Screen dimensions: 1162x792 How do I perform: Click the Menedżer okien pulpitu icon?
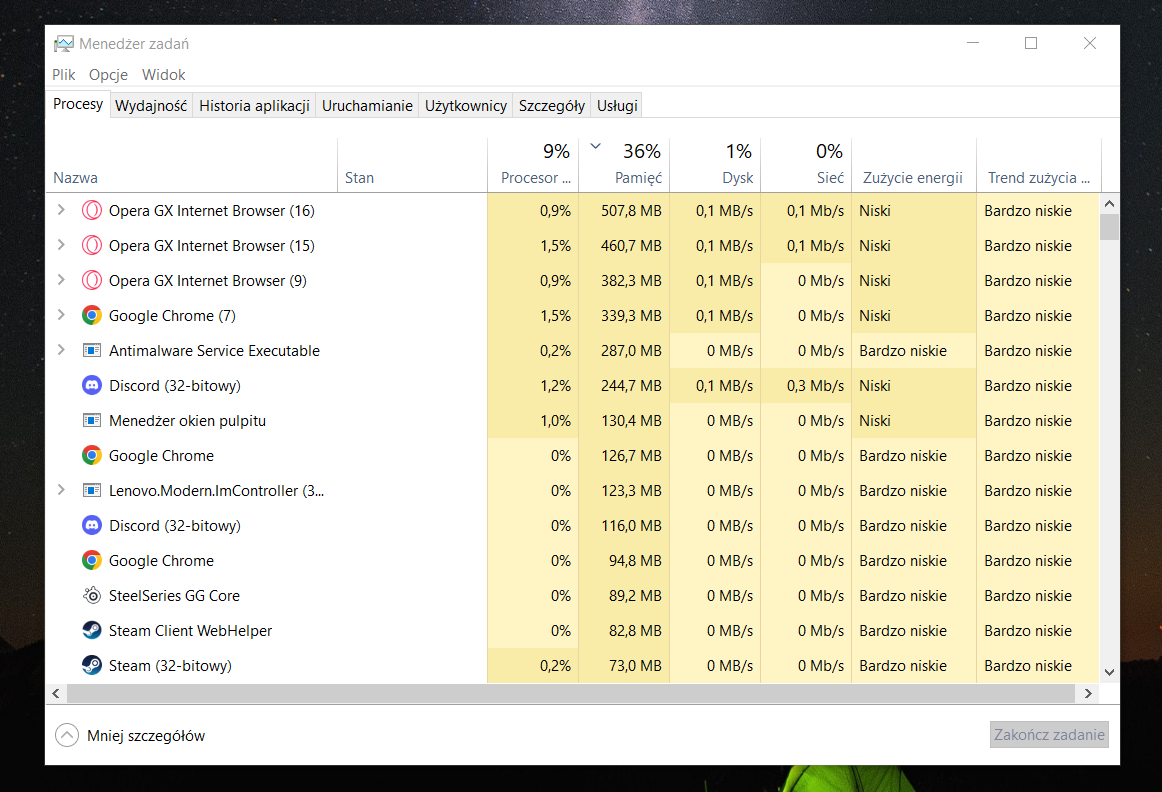pyautogui.click(x=92, y=420)
